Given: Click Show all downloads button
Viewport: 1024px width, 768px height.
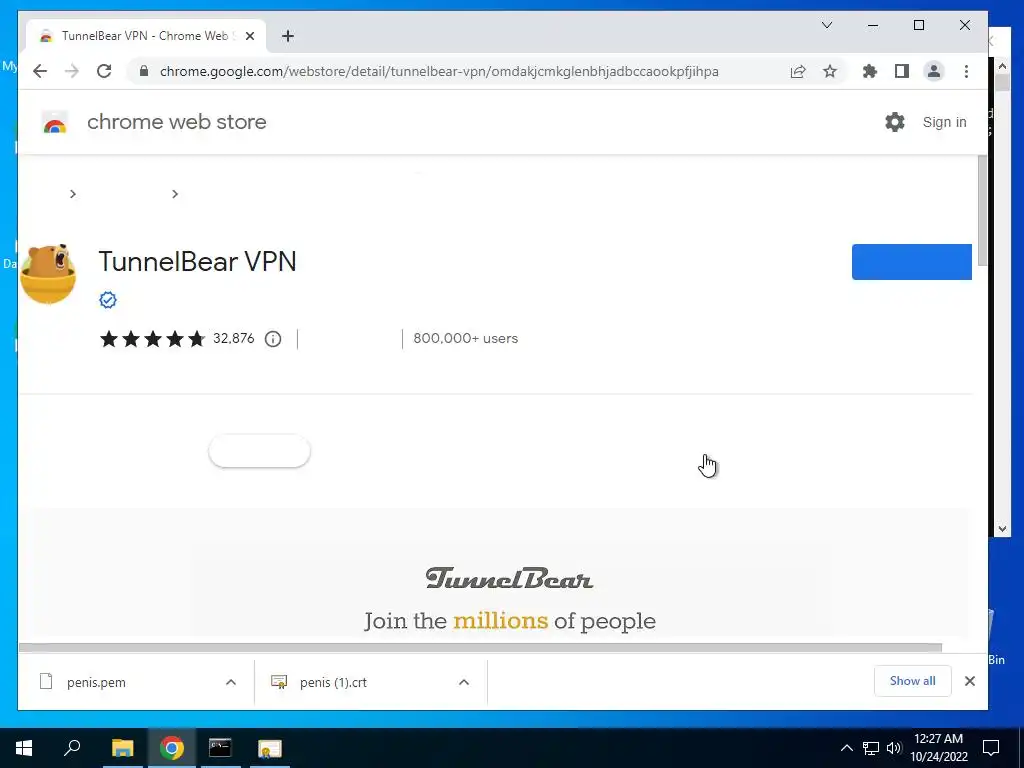Looking at the screenshot, I should click(912, 681).
